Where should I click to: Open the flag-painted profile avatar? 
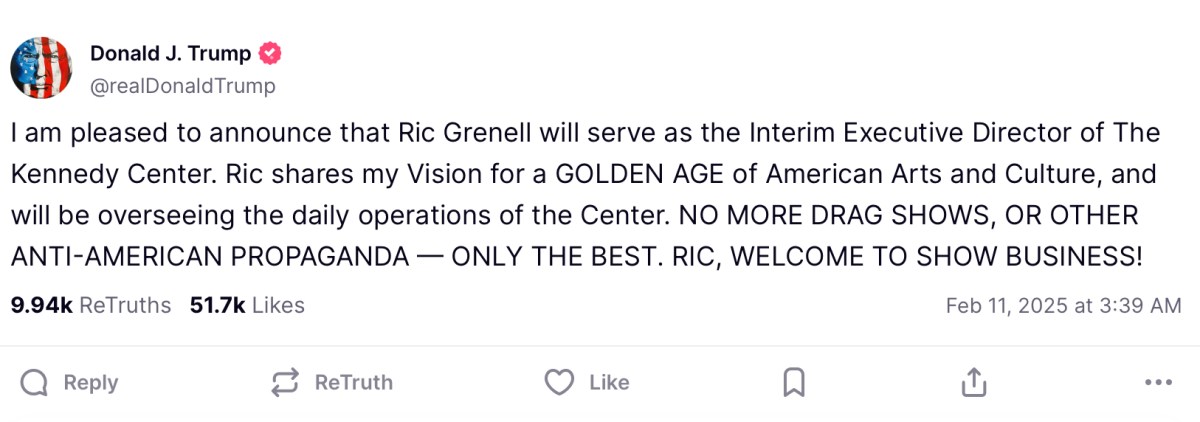coord(41,68)
